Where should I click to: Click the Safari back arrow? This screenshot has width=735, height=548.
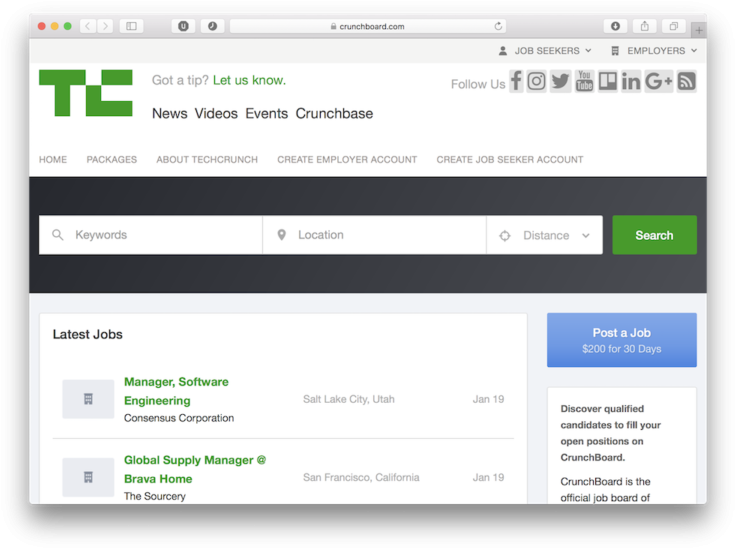(88, 26)
